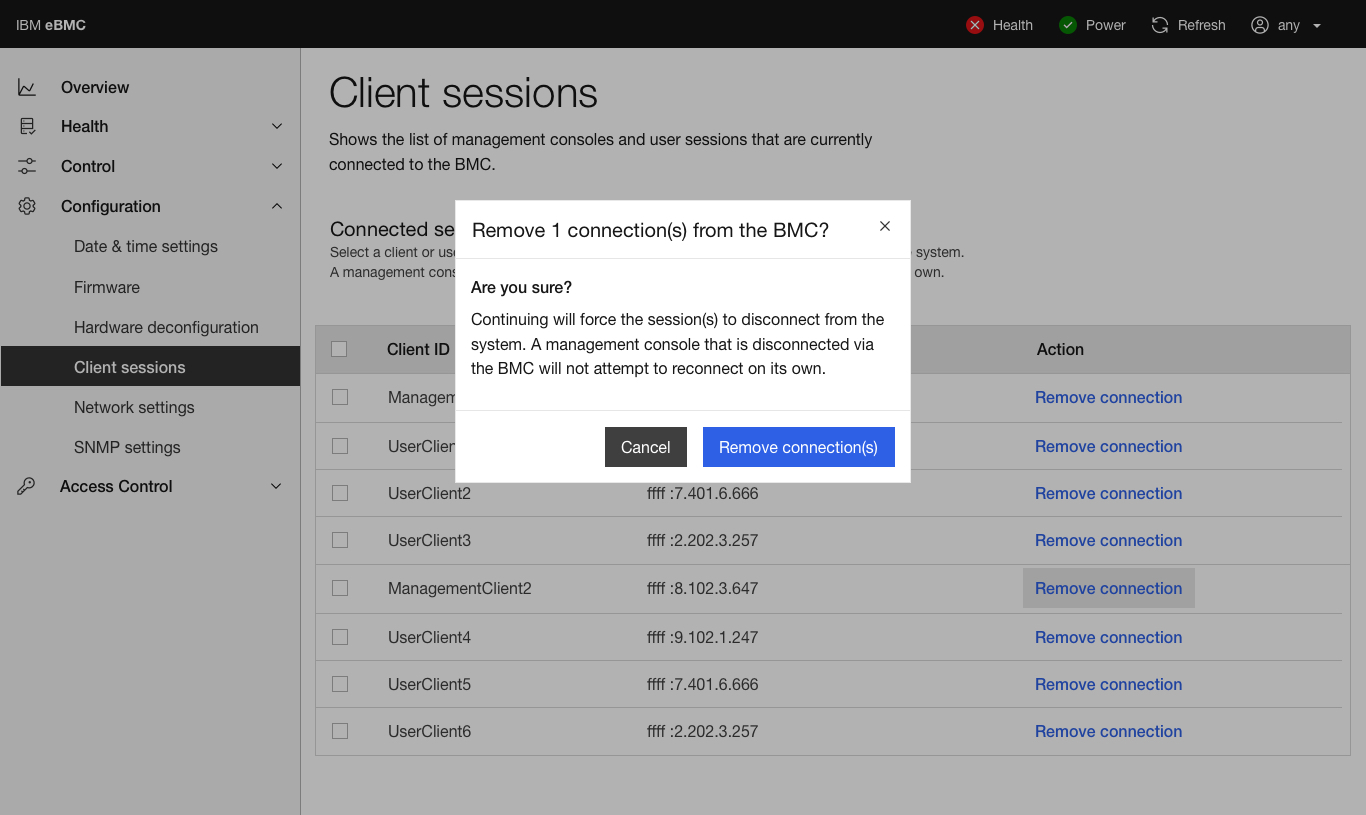Click the Access Control key icon
Image resolution: width=1366 pixels, height=815 pixels.
coord(26,486)
